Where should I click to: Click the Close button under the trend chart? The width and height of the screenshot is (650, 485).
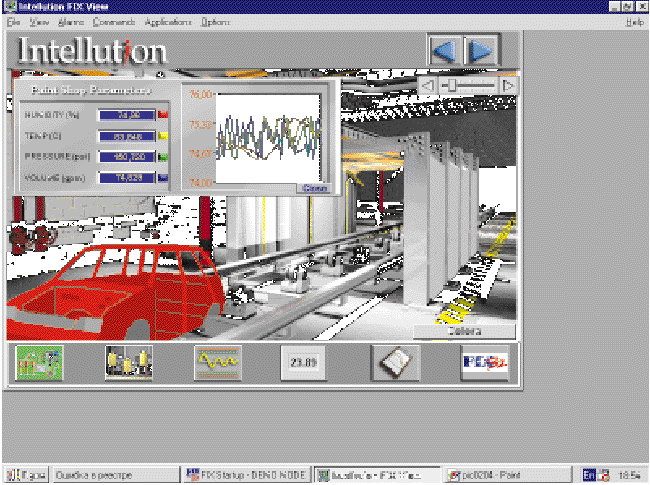coord(314,188)
